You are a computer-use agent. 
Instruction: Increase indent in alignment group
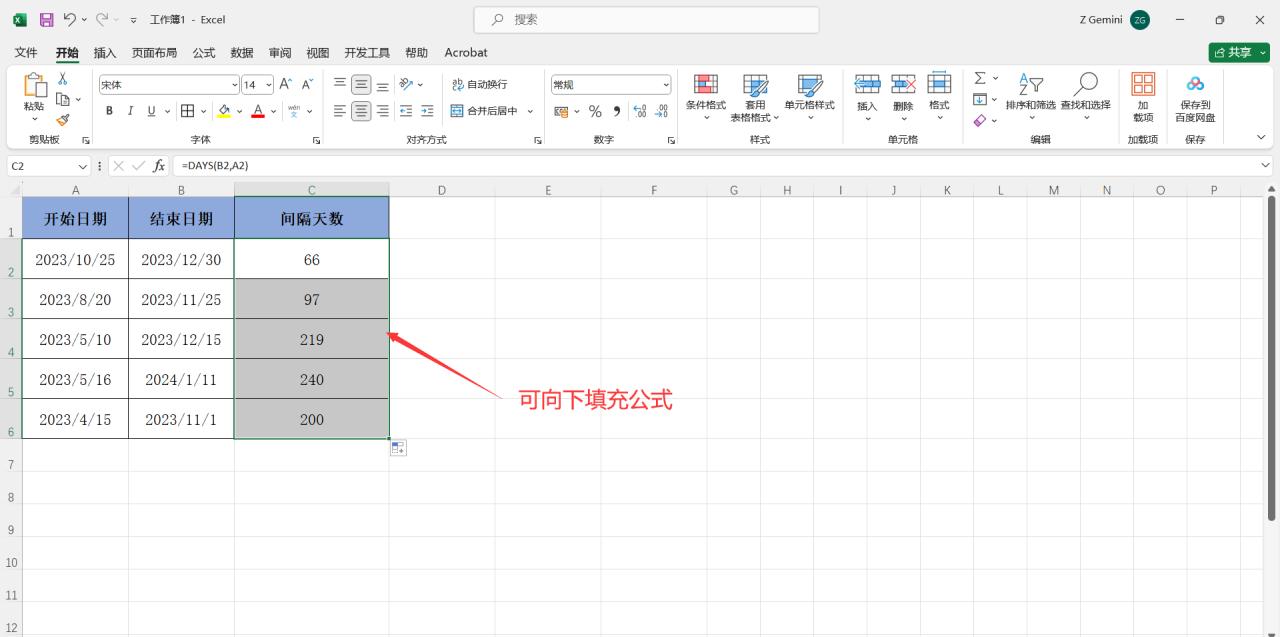(x=427, y=111)
